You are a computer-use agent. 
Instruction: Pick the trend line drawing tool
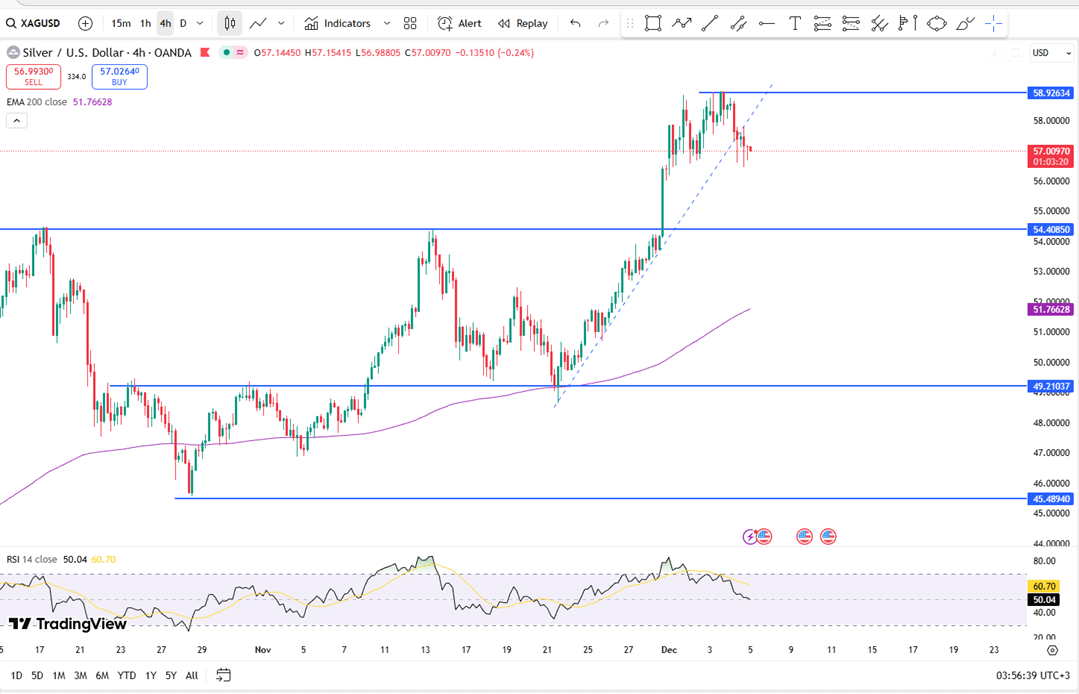pos(710,23)
